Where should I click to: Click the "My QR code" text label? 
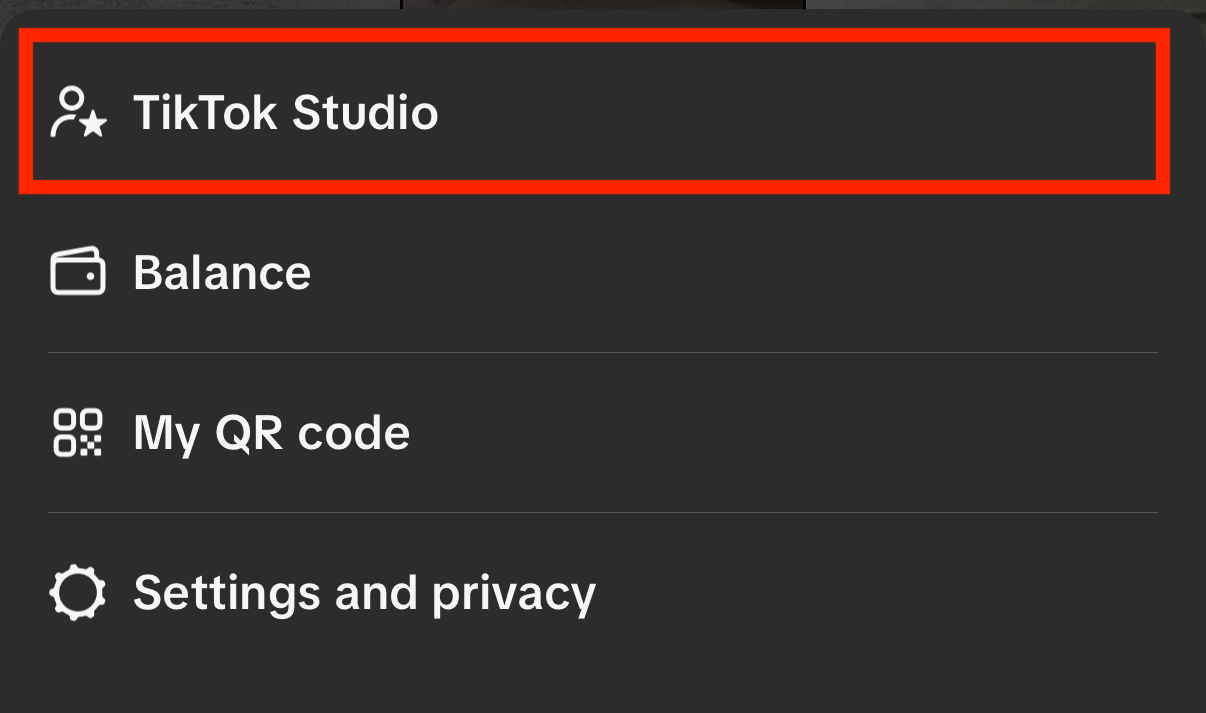(x=272, y=433)
